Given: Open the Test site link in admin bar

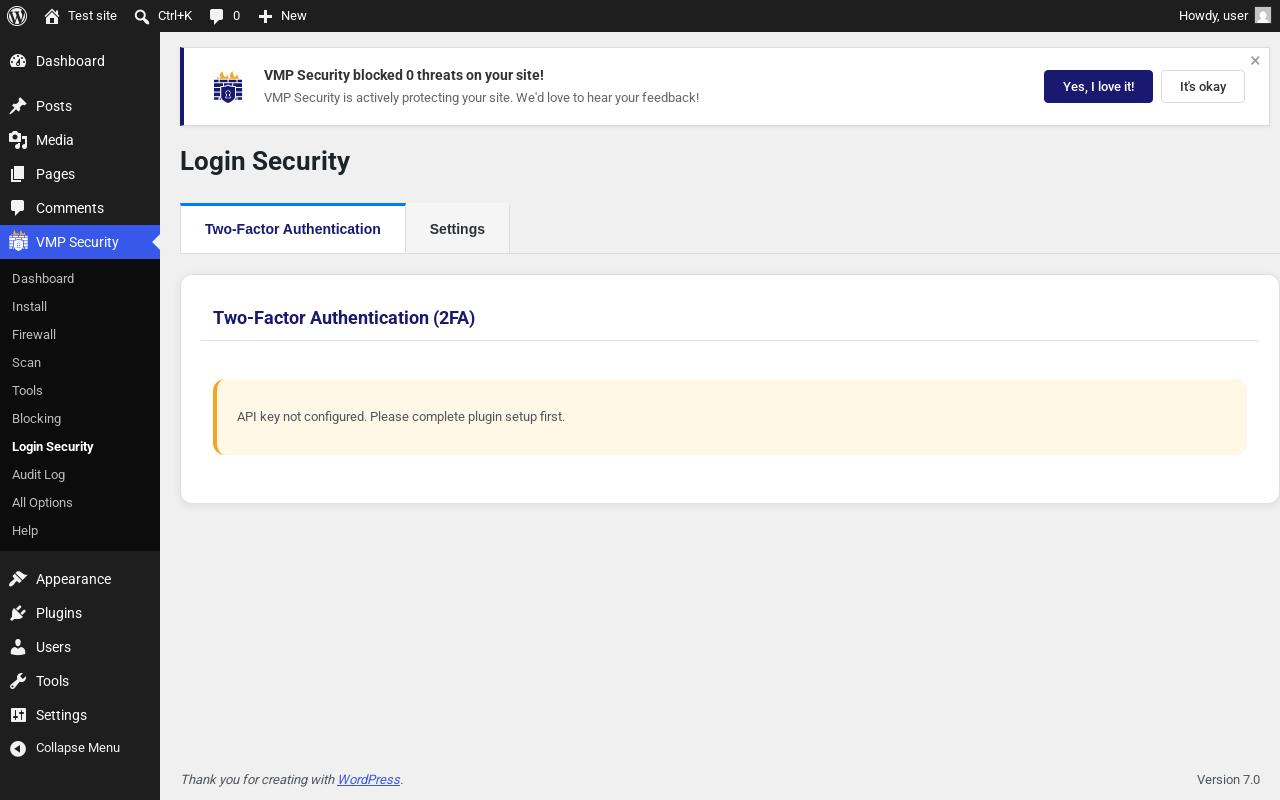Looking at the screenshot, I should click(92, 16).
